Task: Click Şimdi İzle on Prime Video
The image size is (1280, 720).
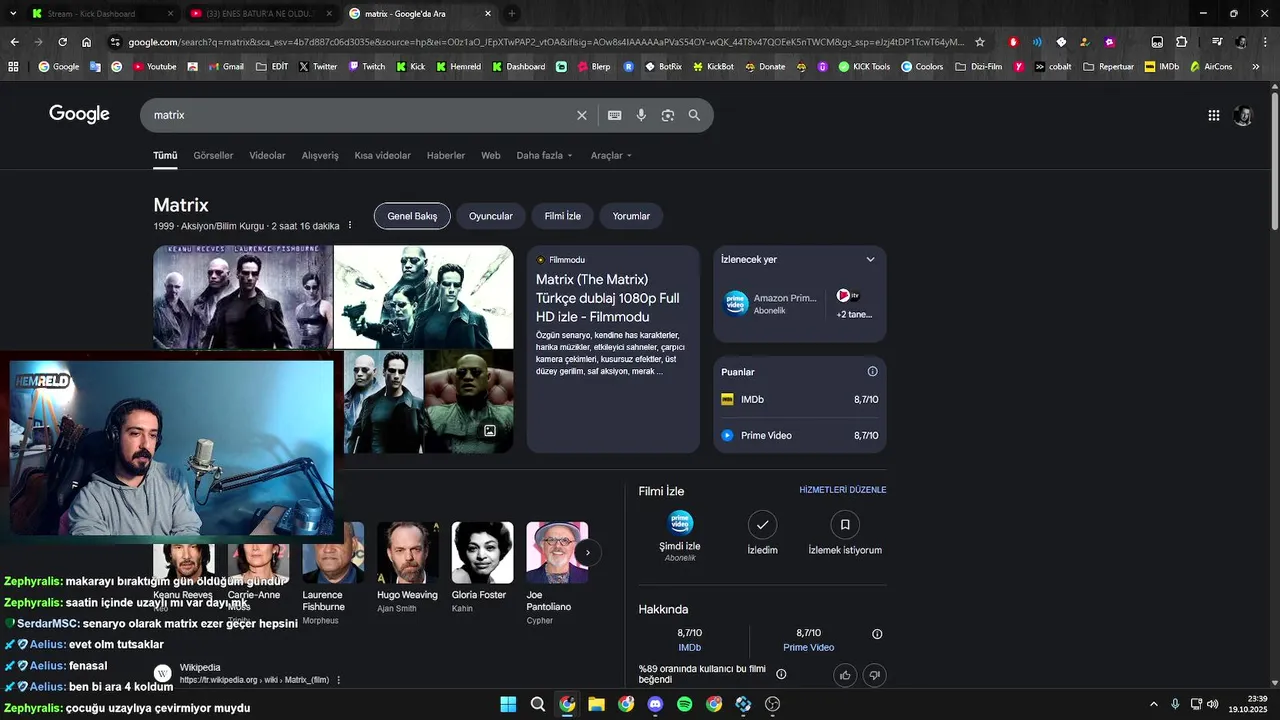Action: coord(680,535)
